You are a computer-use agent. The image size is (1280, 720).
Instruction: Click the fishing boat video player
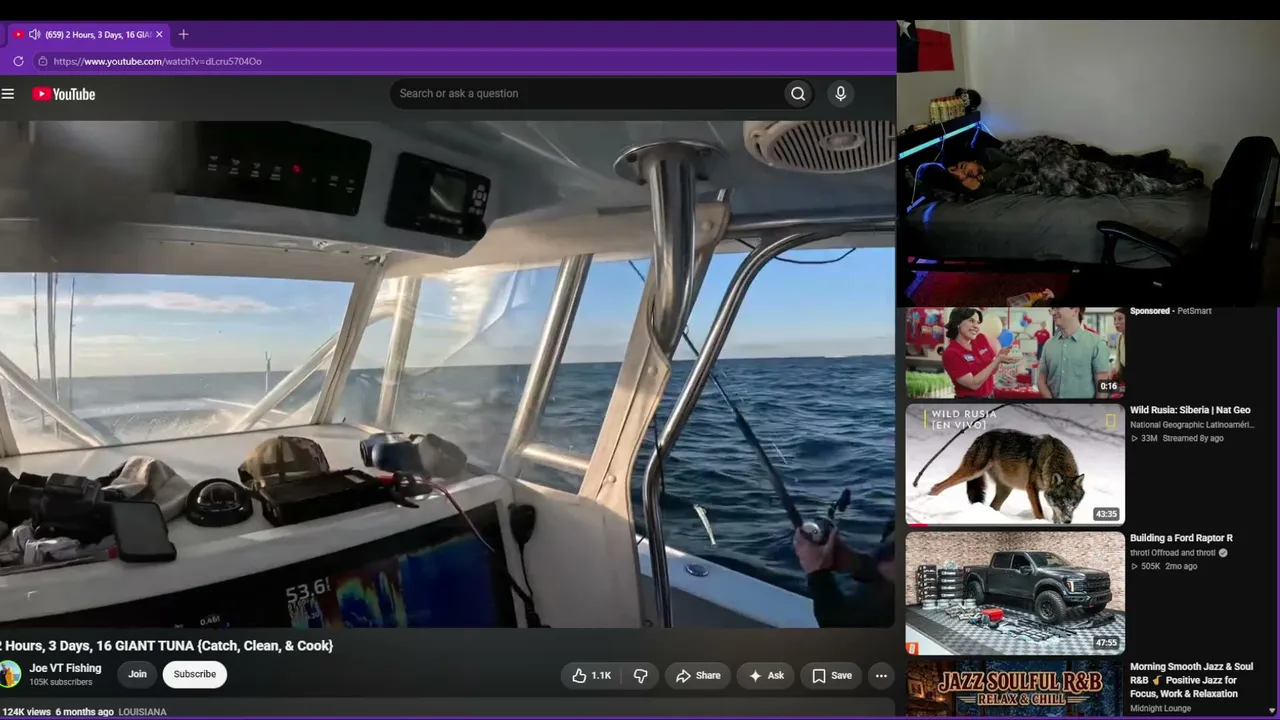coord(447,374)
